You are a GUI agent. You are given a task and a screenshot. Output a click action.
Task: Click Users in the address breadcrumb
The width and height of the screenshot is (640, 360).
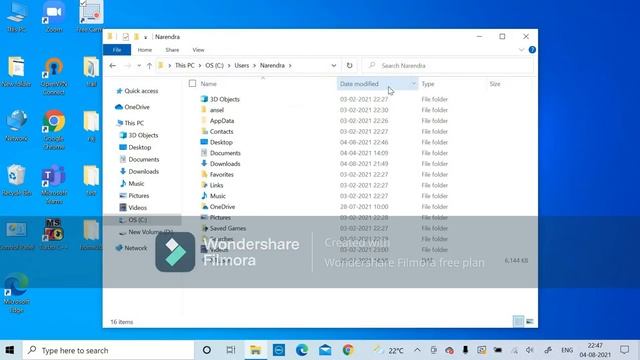242,65
